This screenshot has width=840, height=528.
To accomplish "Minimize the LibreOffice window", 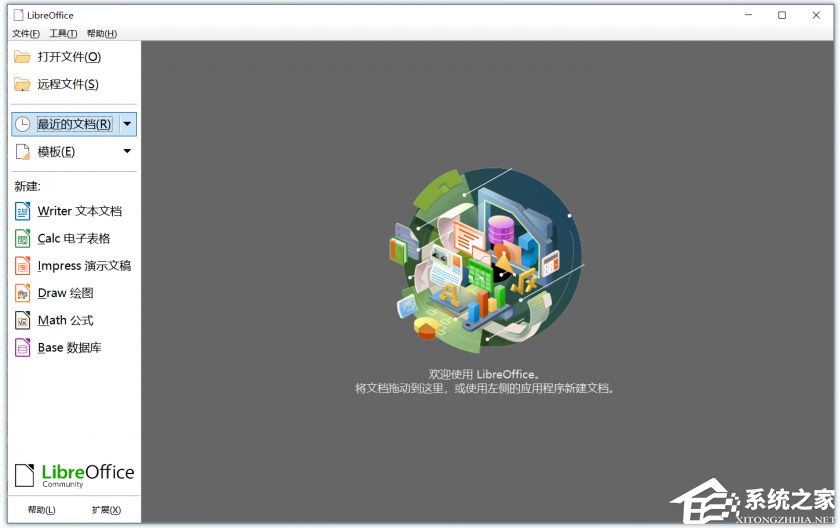I will click(748, 15).
